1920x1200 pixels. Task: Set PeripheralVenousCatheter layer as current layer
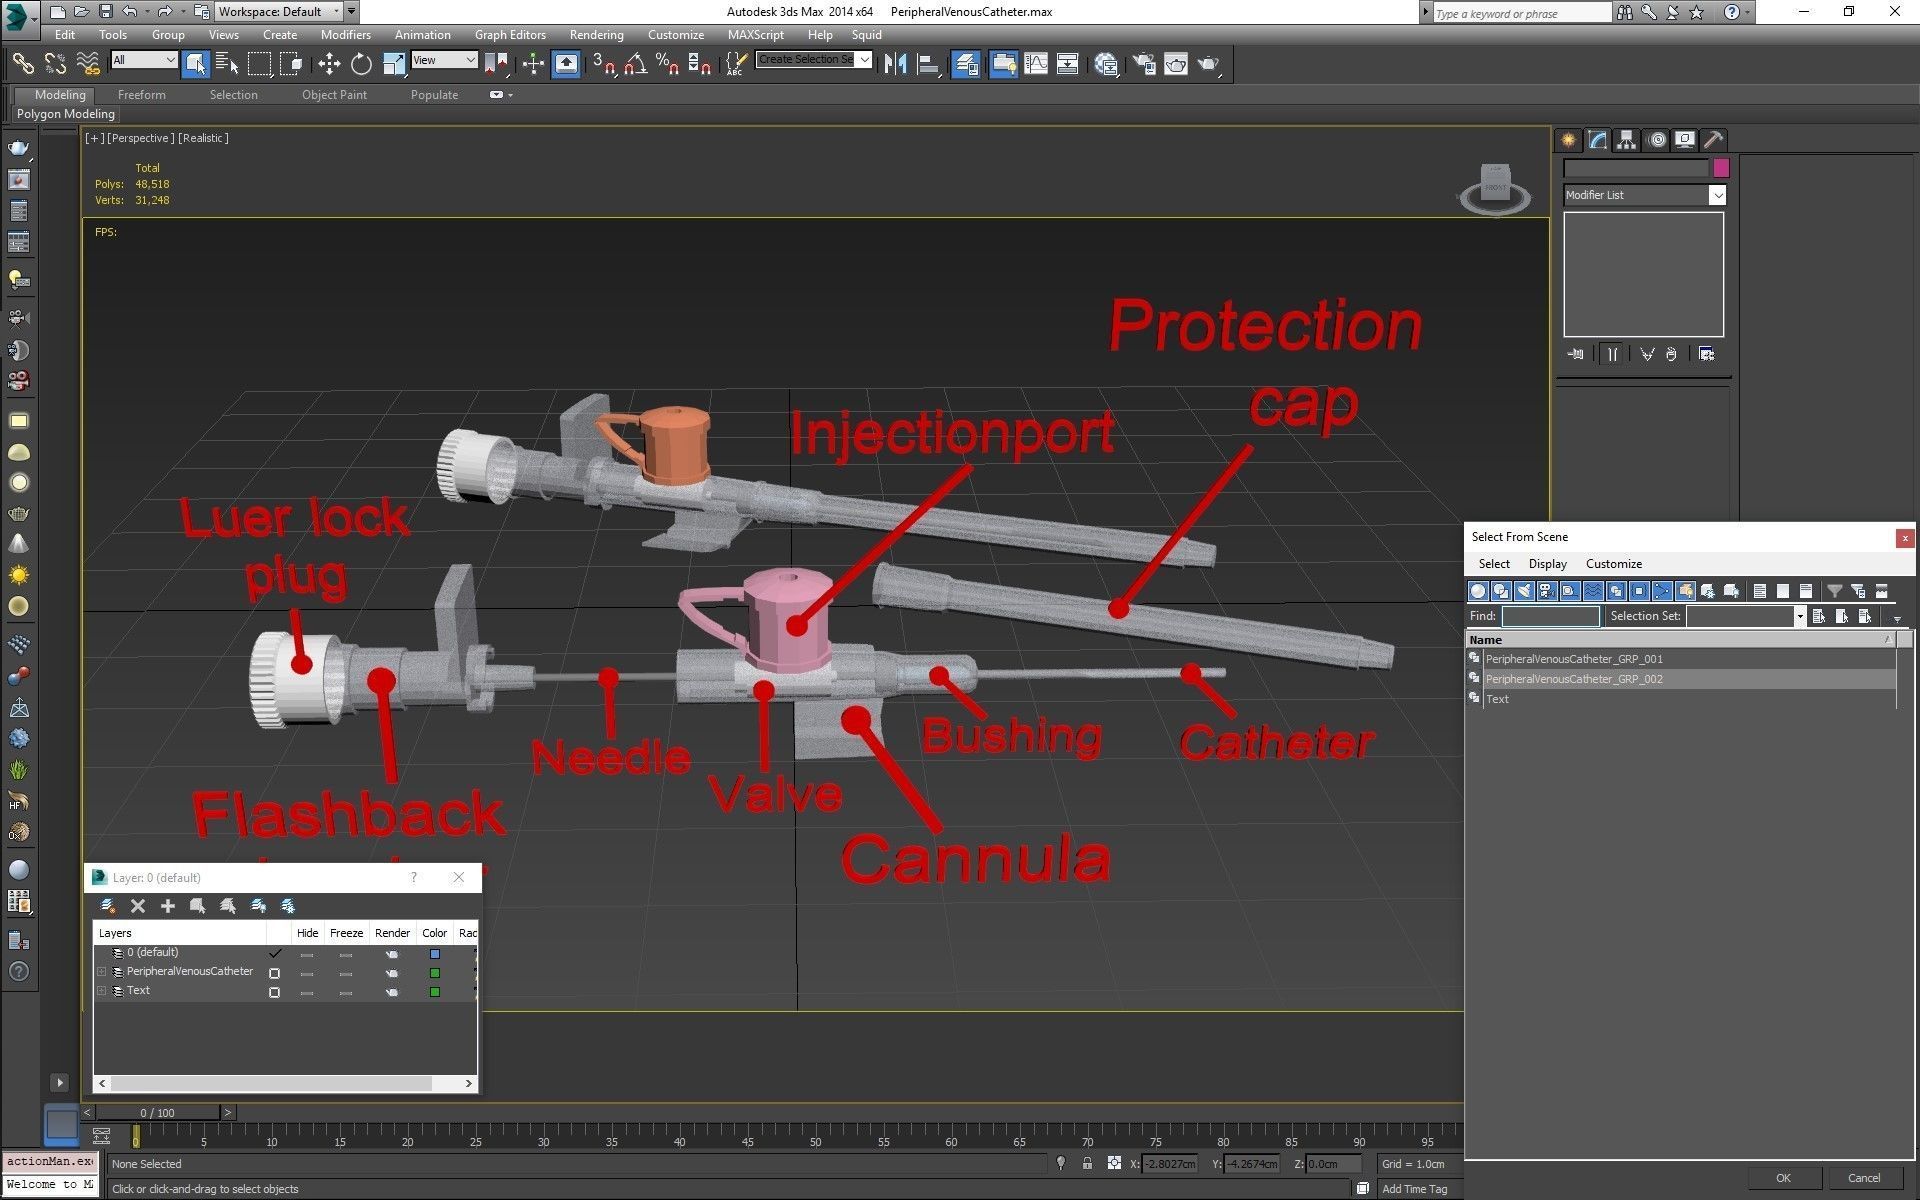tap(274, 973)
